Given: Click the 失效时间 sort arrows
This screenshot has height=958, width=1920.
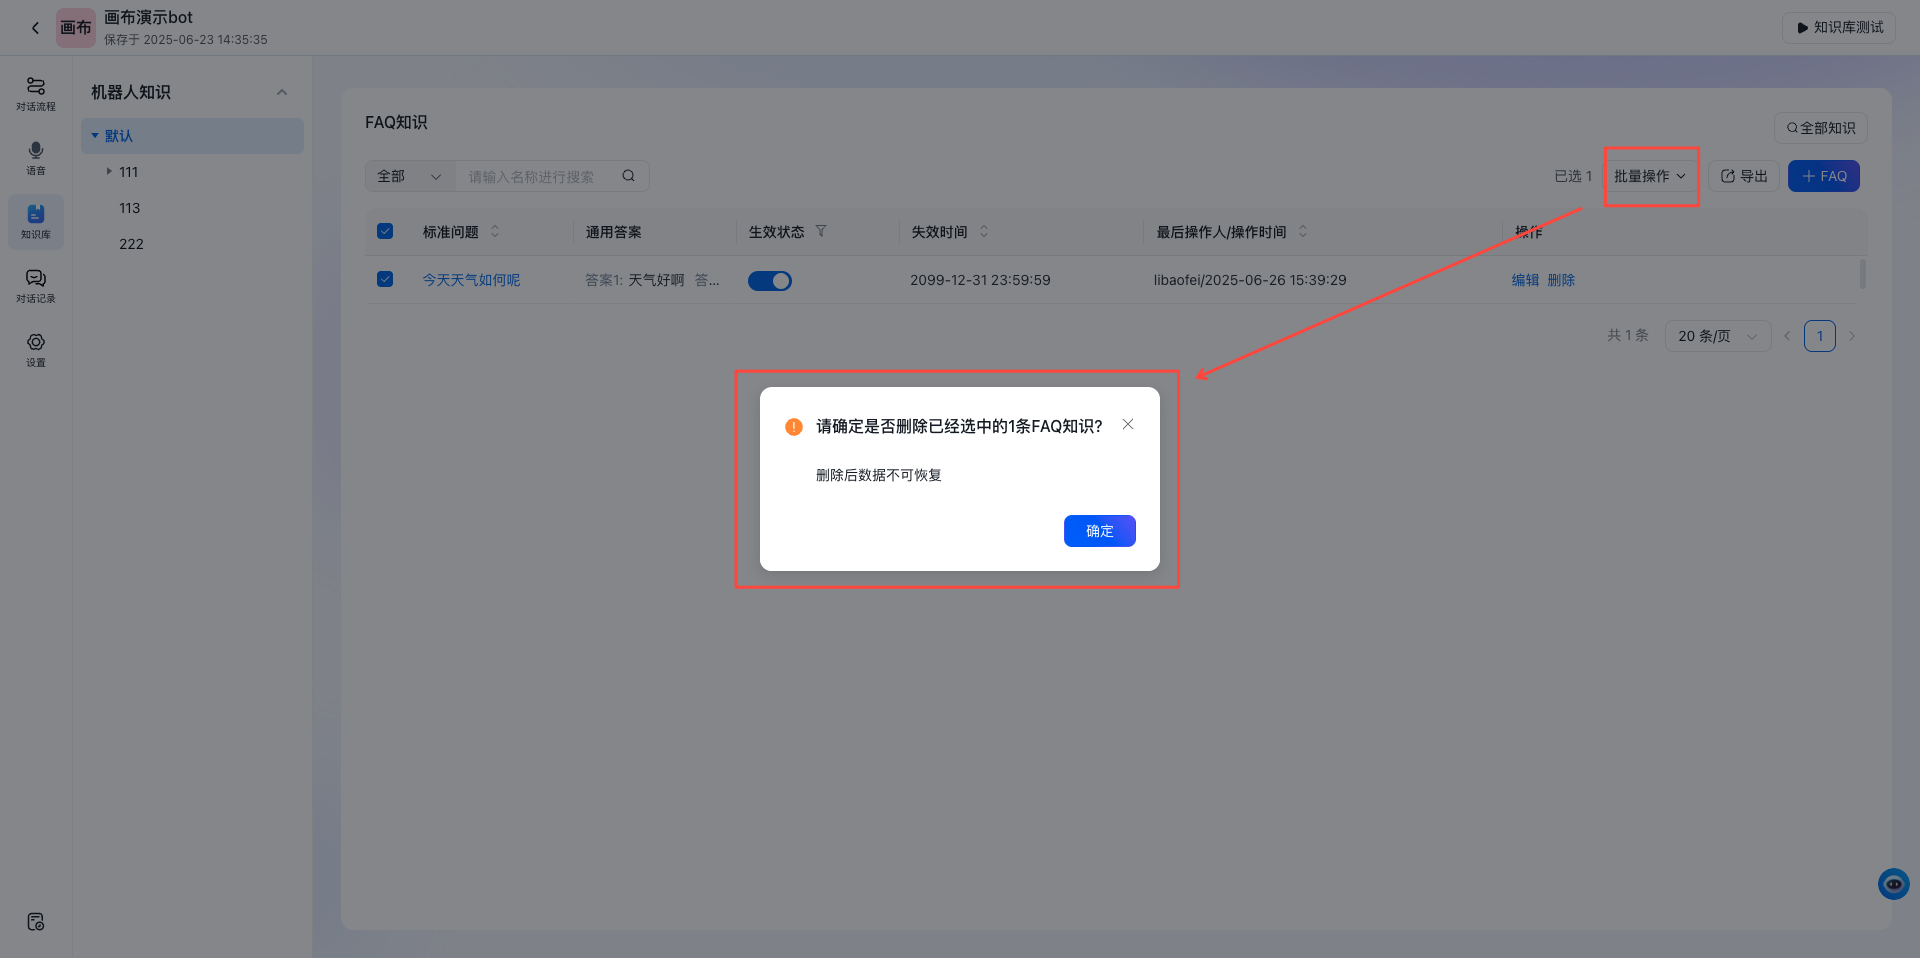Looking at the screenshot, I should (x=984, y=231).
